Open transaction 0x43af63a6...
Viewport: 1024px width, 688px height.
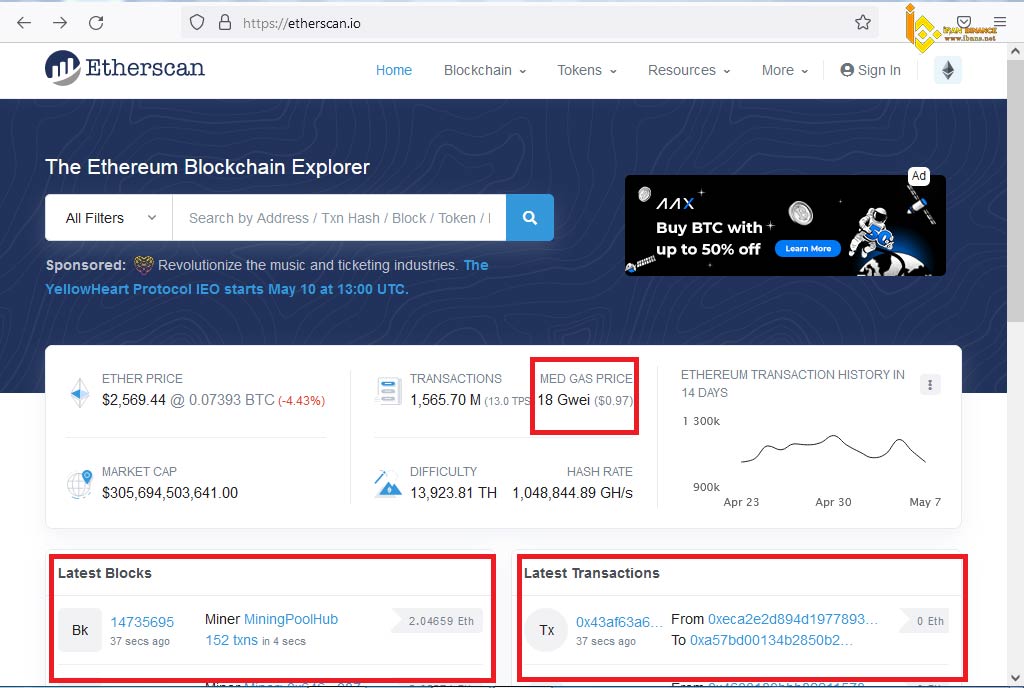point(619,622)
